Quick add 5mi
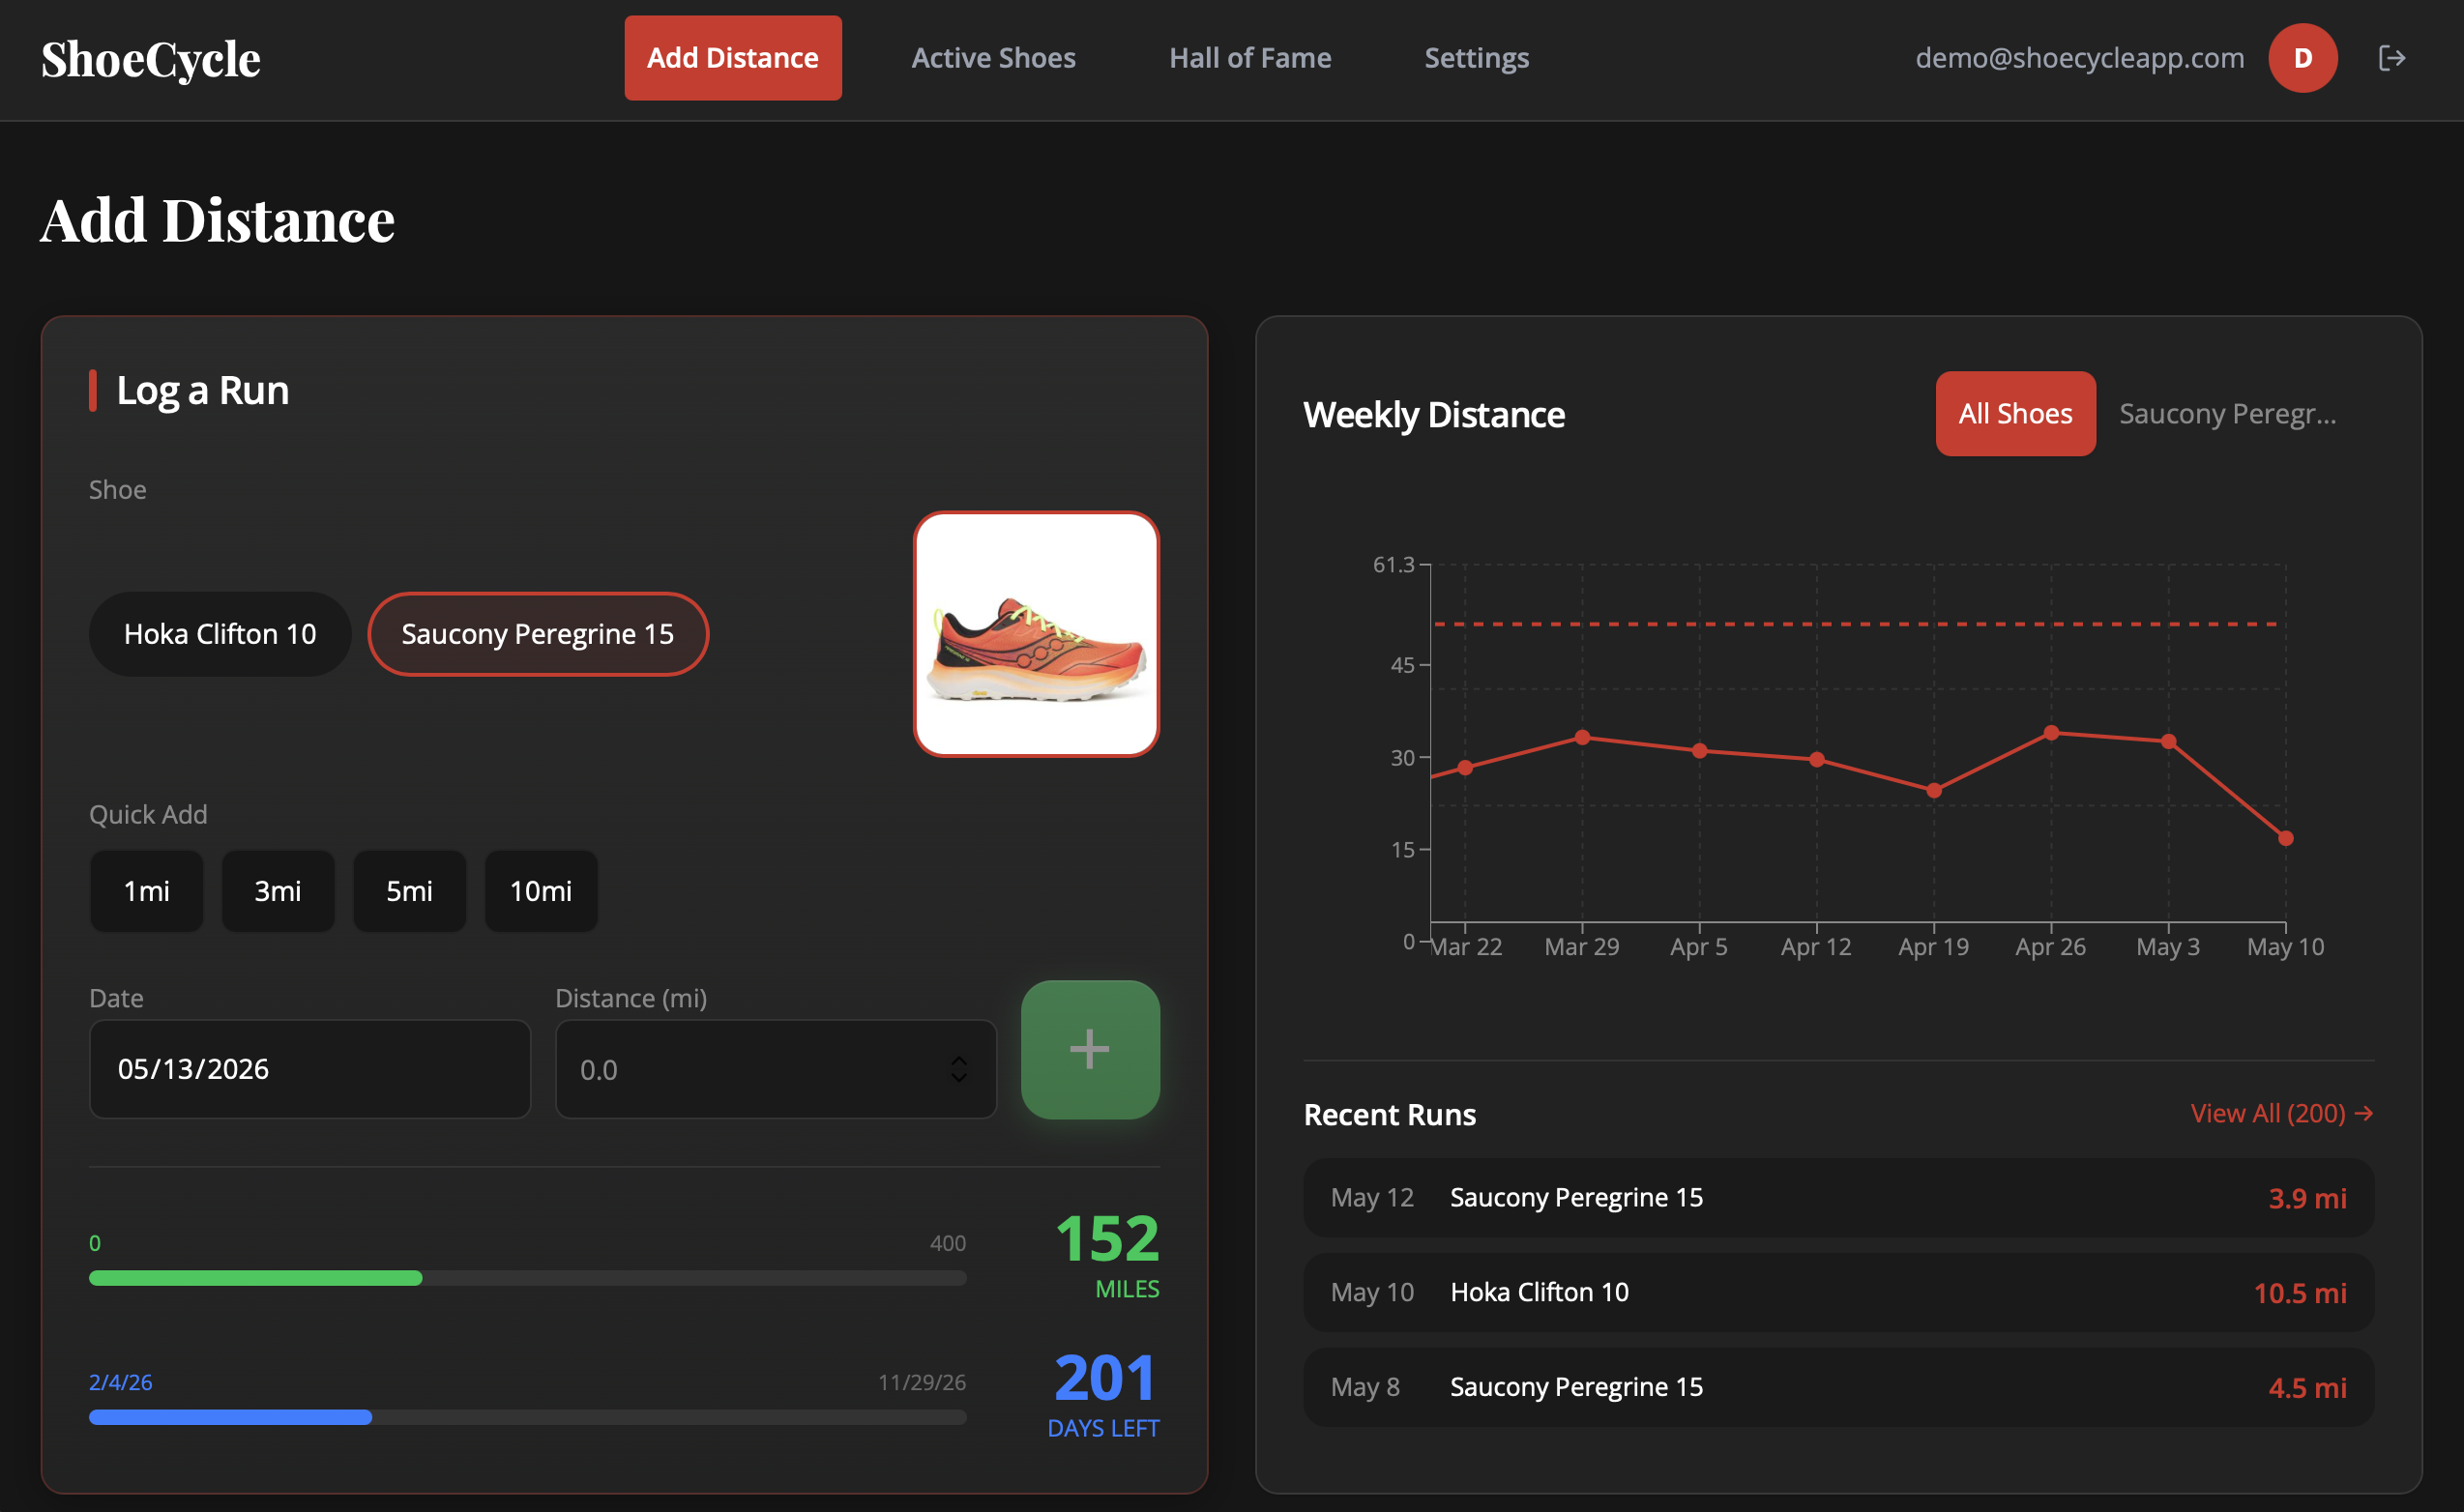The image size is (2464, 1512). pos(410,891)
